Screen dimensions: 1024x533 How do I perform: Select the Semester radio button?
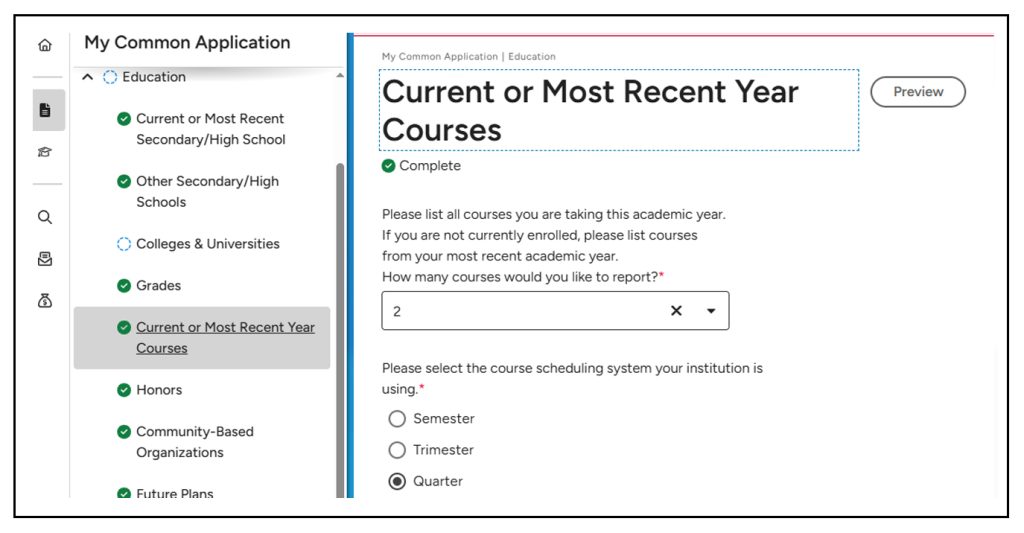pyautogui.click(x=397, y=419)
